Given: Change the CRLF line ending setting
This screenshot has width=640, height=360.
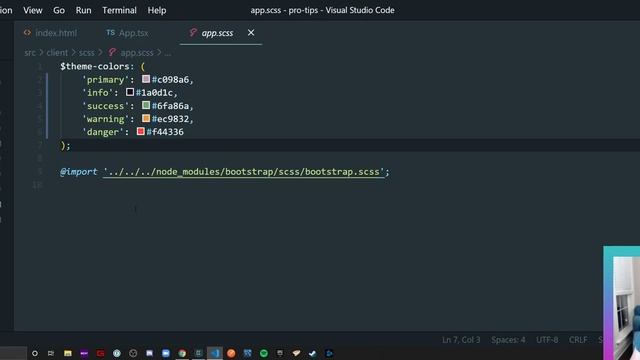Looking at the screenshot, I should point(578,340).
